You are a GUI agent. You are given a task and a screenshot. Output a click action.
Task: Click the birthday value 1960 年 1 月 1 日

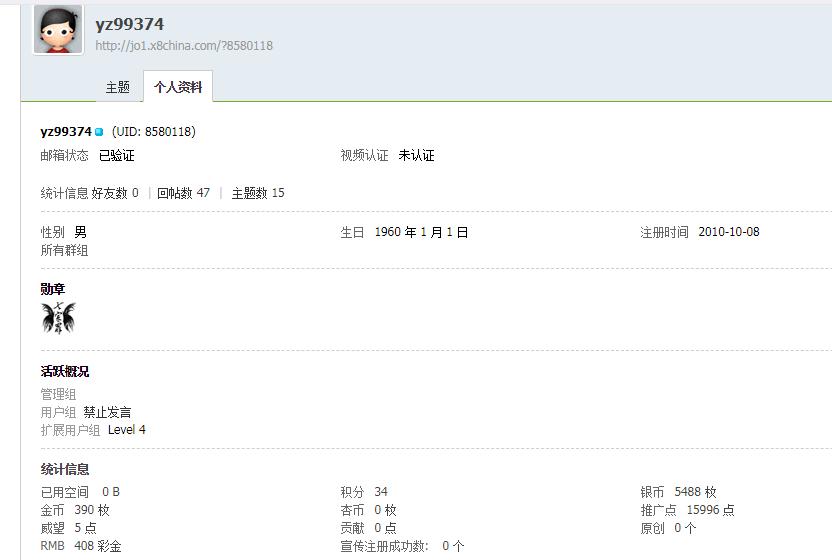click(x=421, y=232)
